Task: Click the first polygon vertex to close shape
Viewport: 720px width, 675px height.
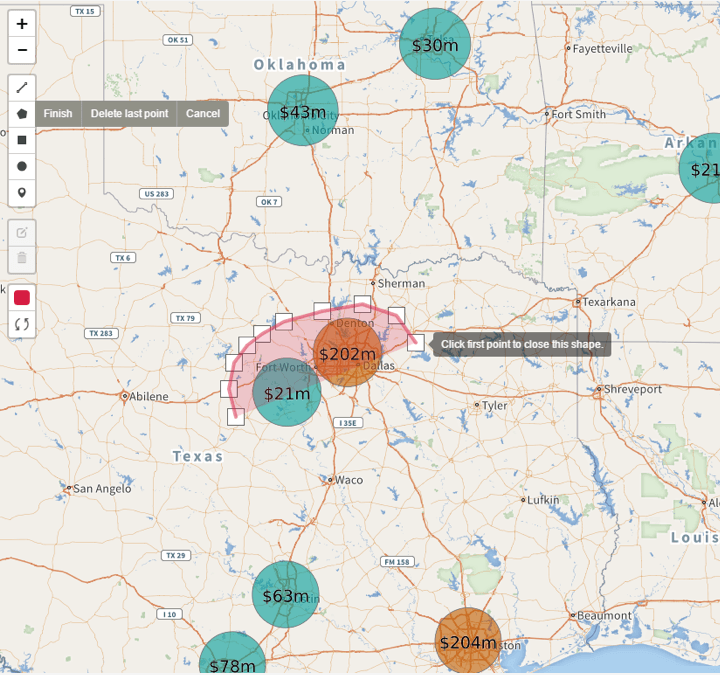Action: [236, 417]
